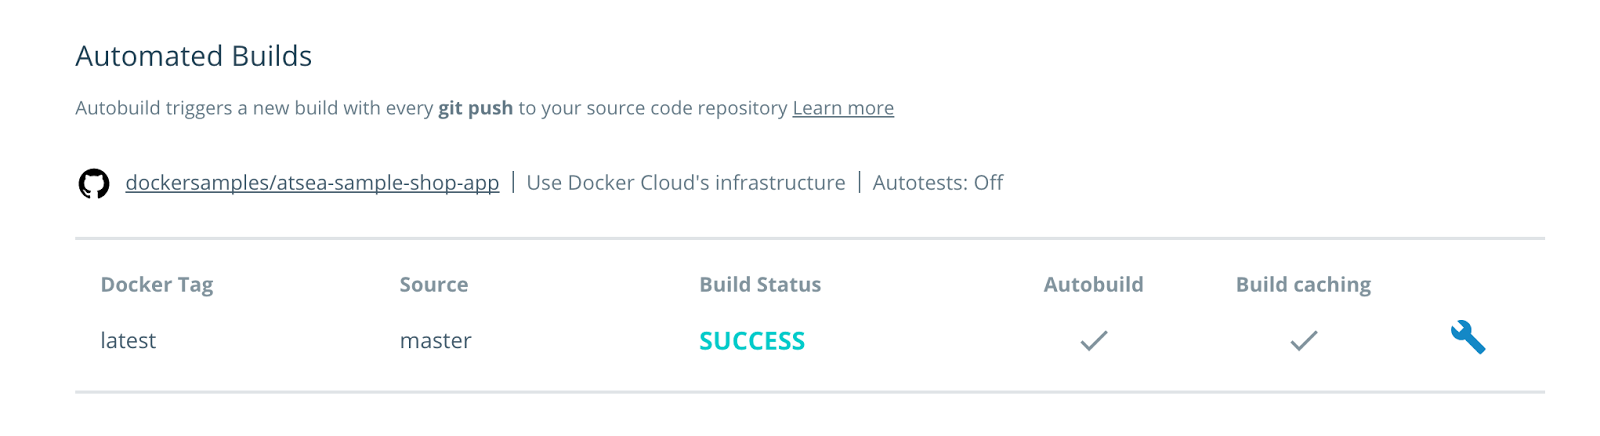Click the GitHub octocat logo icon

point(94,184)
